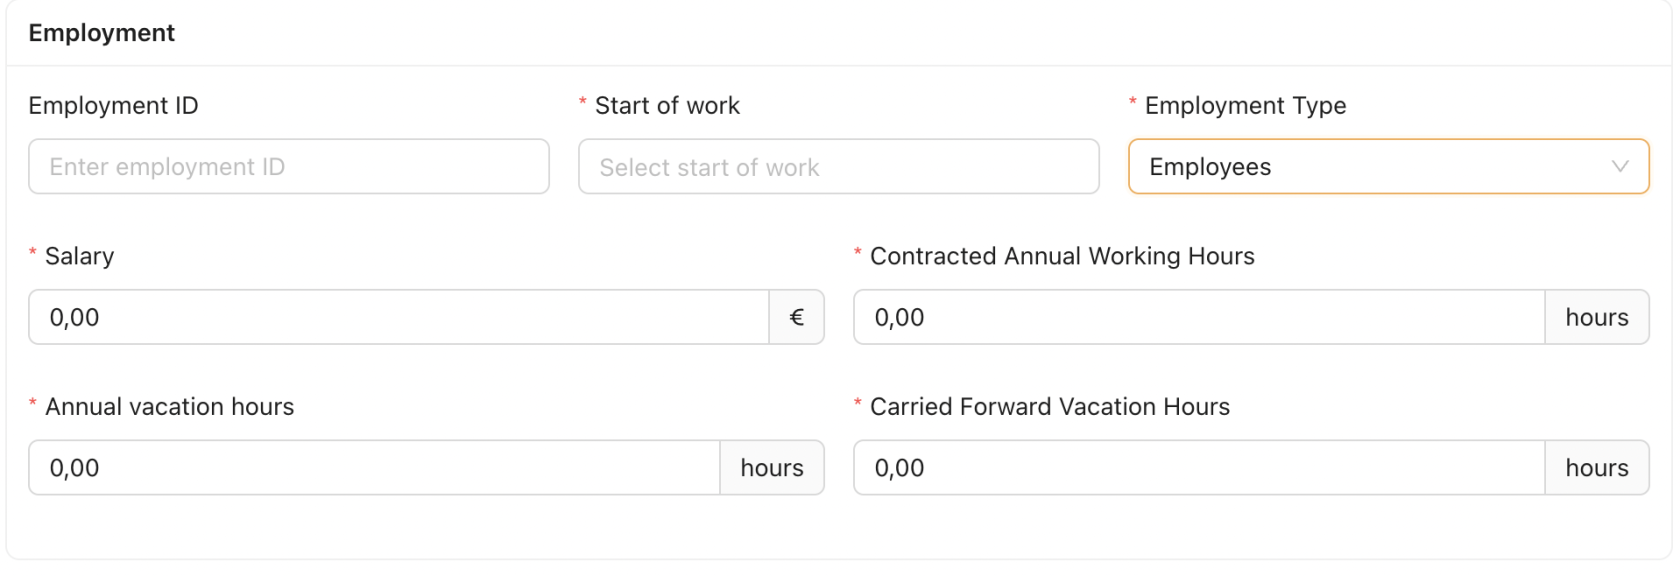Click the Contracted Annual Working Hours label
Image resolution: width=1680 pixels, height=576 pixels.
(1062, 256)
